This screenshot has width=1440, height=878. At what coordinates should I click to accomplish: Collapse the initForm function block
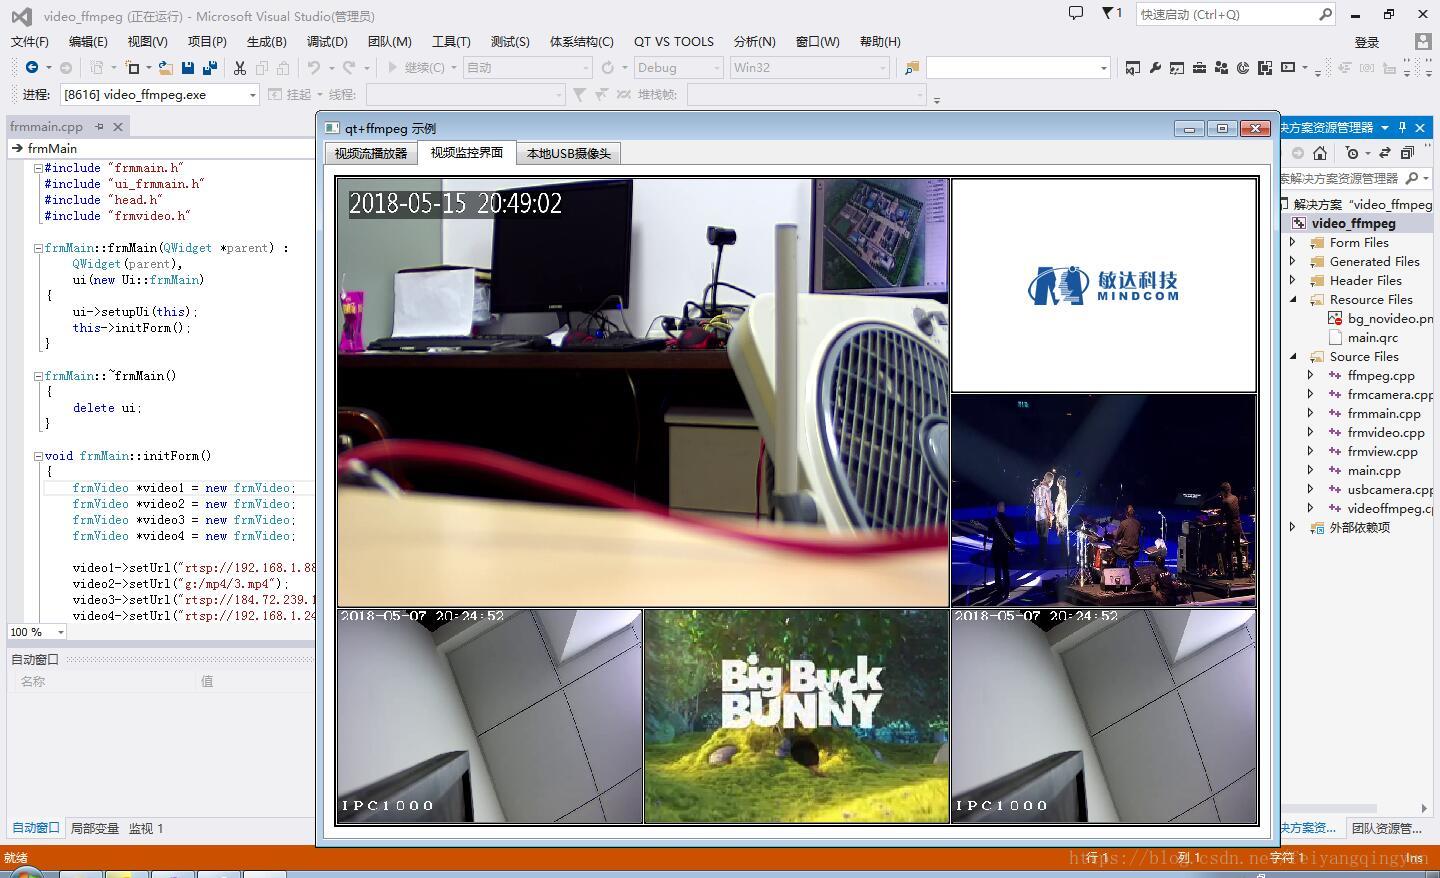click(x=38, y=456)
